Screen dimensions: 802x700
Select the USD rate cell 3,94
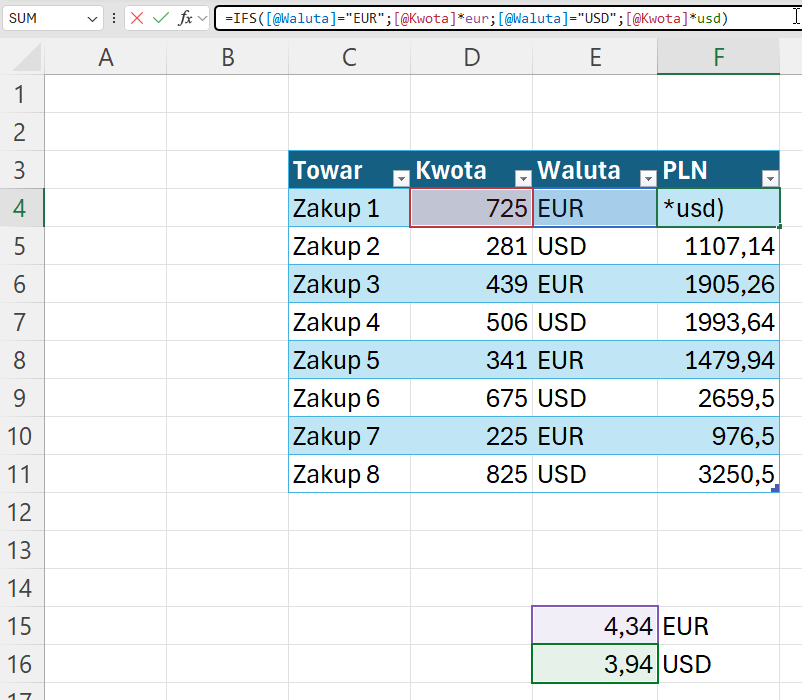pos(595,663)
